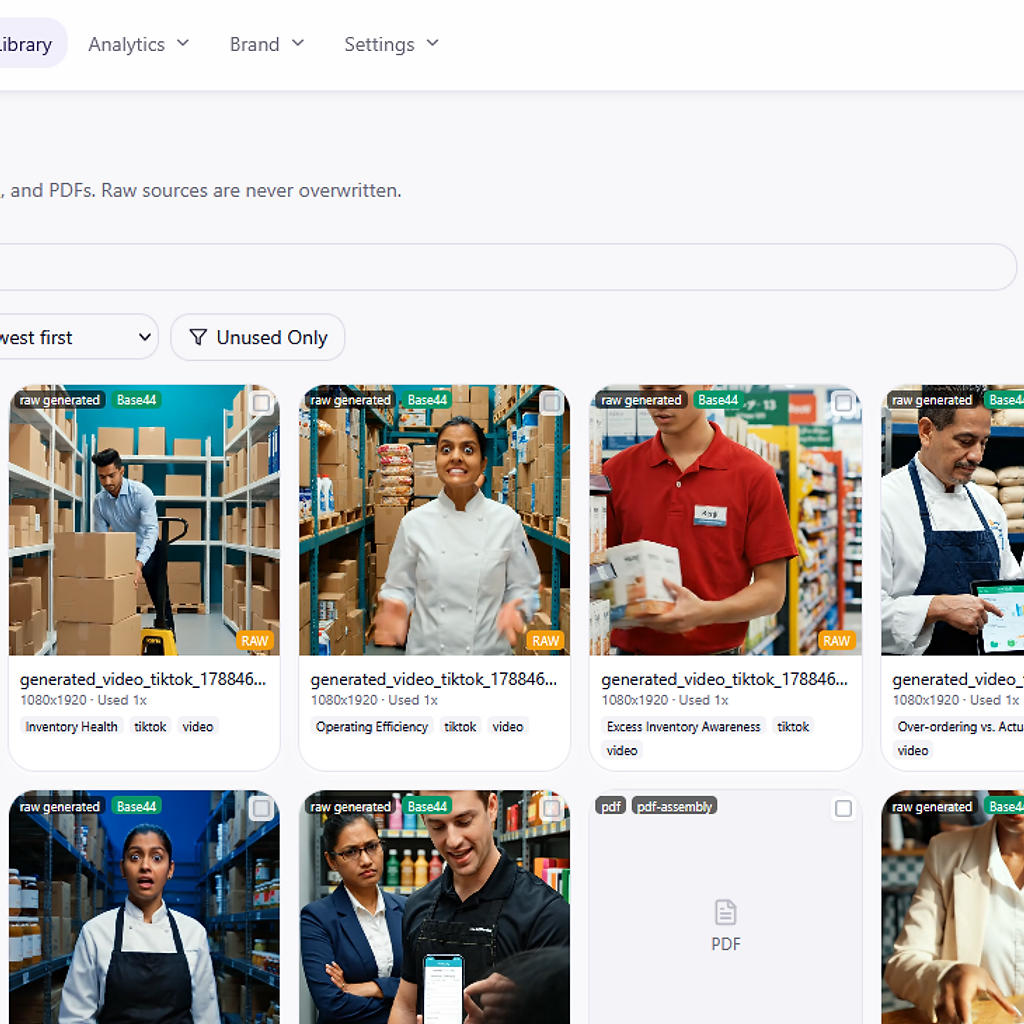This screenshot has width=1024, height=1024.
Task: Click '1080x1920 · Used 1x' on Excess Inventory card
Action: (x=665, y=700)
